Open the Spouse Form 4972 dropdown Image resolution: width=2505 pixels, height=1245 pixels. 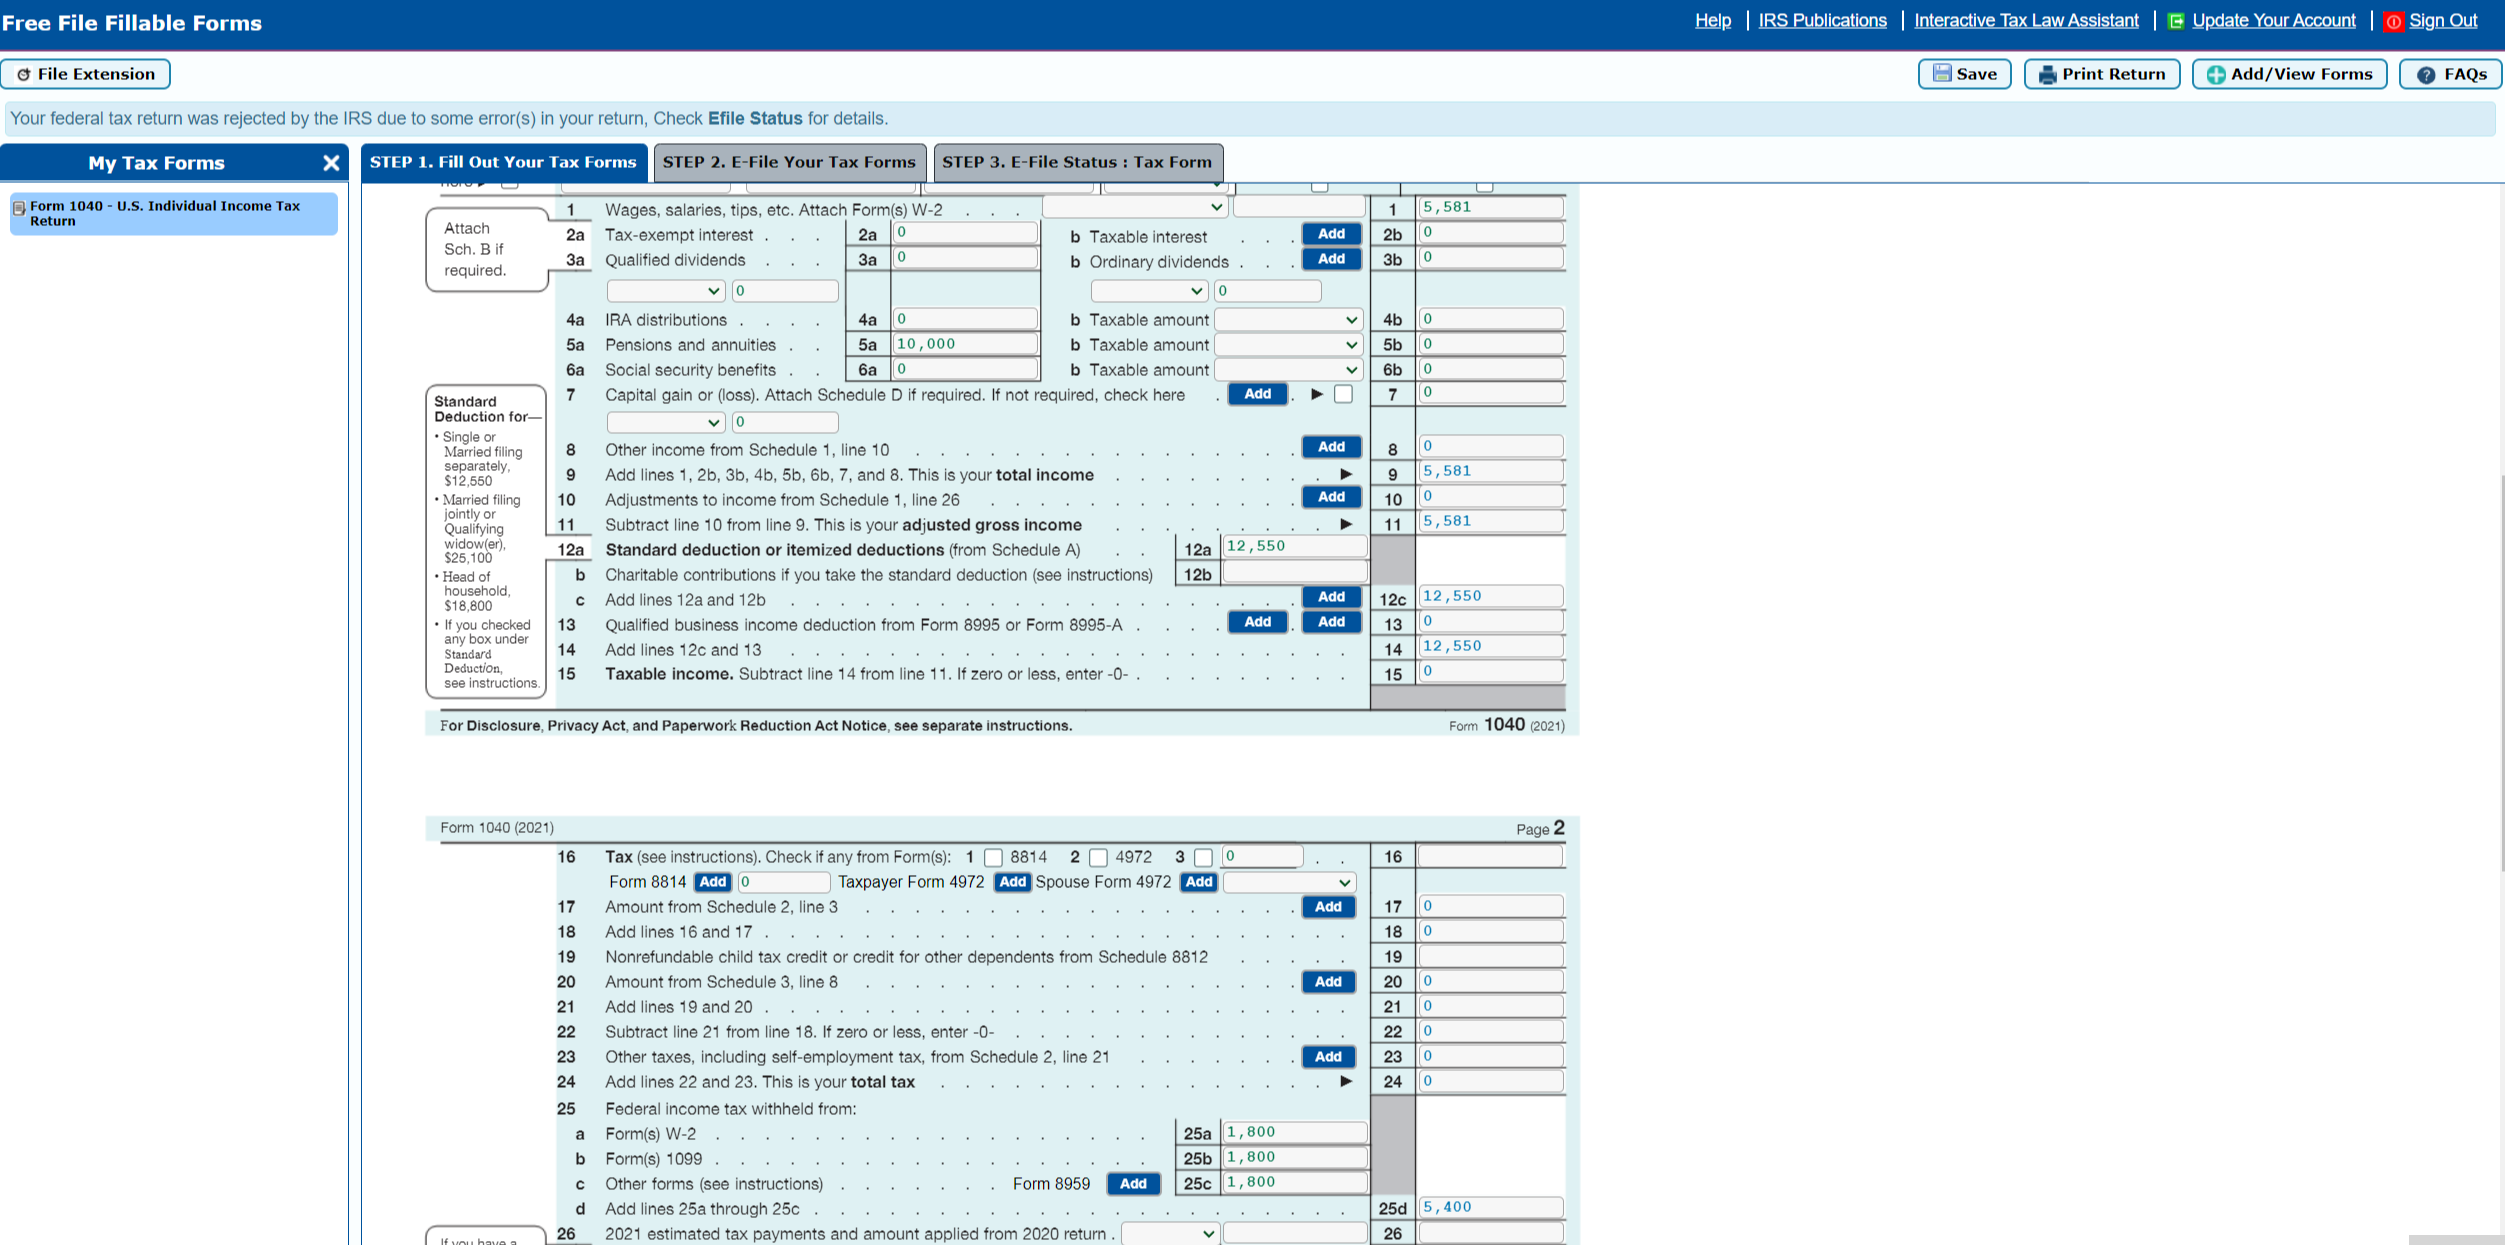pos(1289,882)
